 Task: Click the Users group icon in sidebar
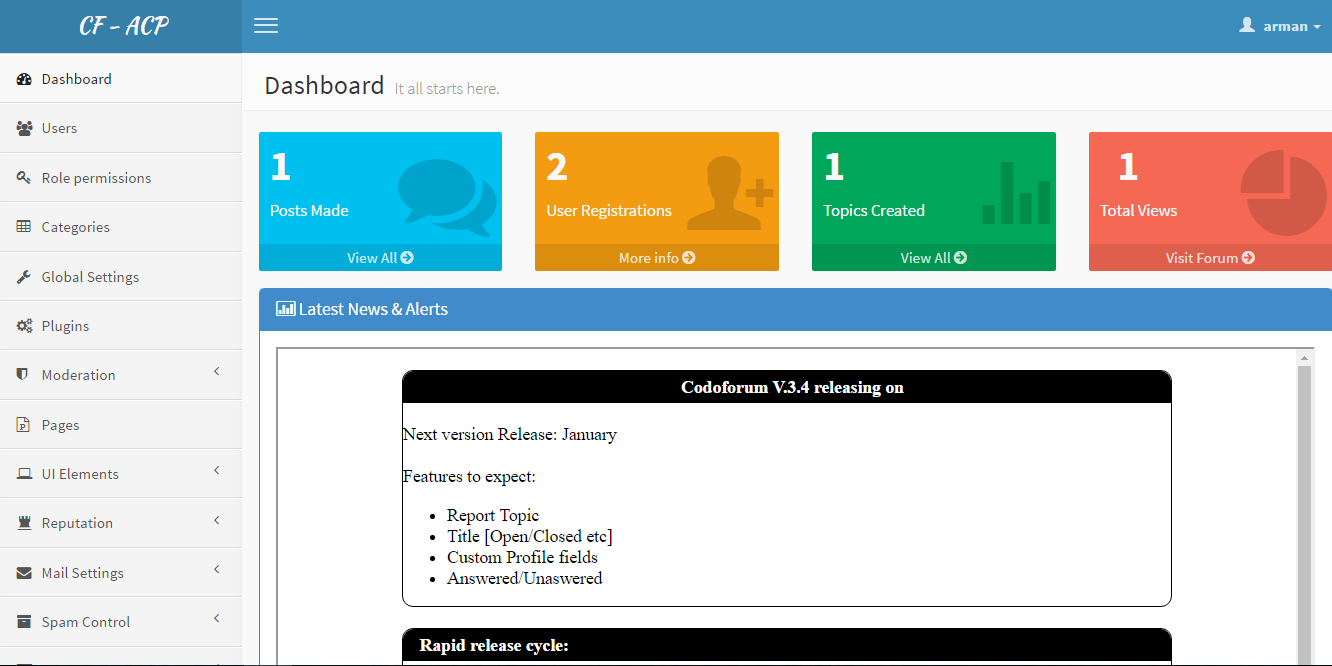(24, 128)
